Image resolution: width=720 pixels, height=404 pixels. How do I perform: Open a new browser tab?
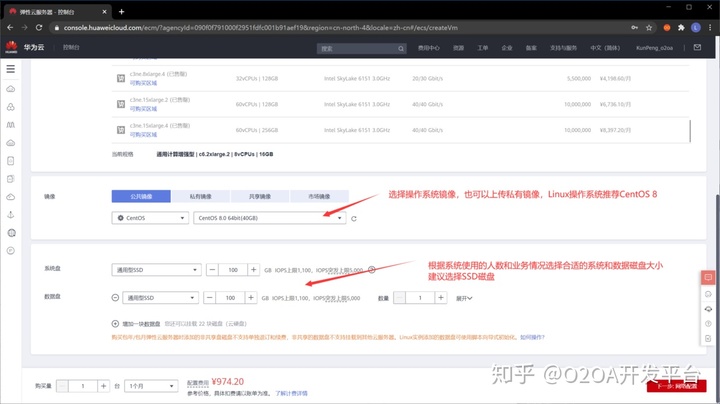coord(121,11)
